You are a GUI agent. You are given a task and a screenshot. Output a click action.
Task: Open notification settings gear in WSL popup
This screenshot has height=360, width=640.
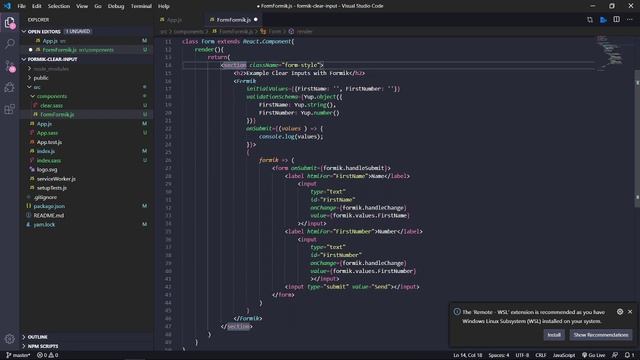tap(620, 312)
